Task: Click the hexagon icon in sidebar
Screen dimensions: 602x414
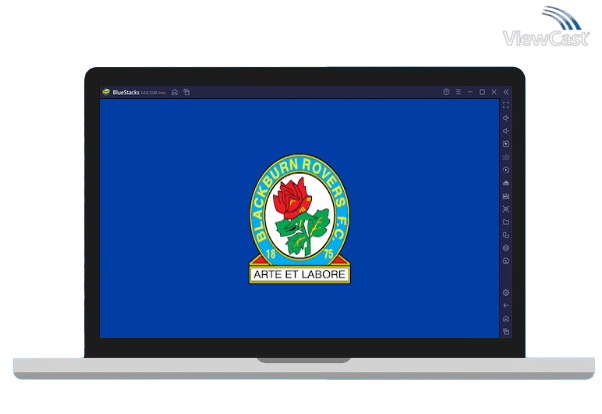Action: click(506, 248)
